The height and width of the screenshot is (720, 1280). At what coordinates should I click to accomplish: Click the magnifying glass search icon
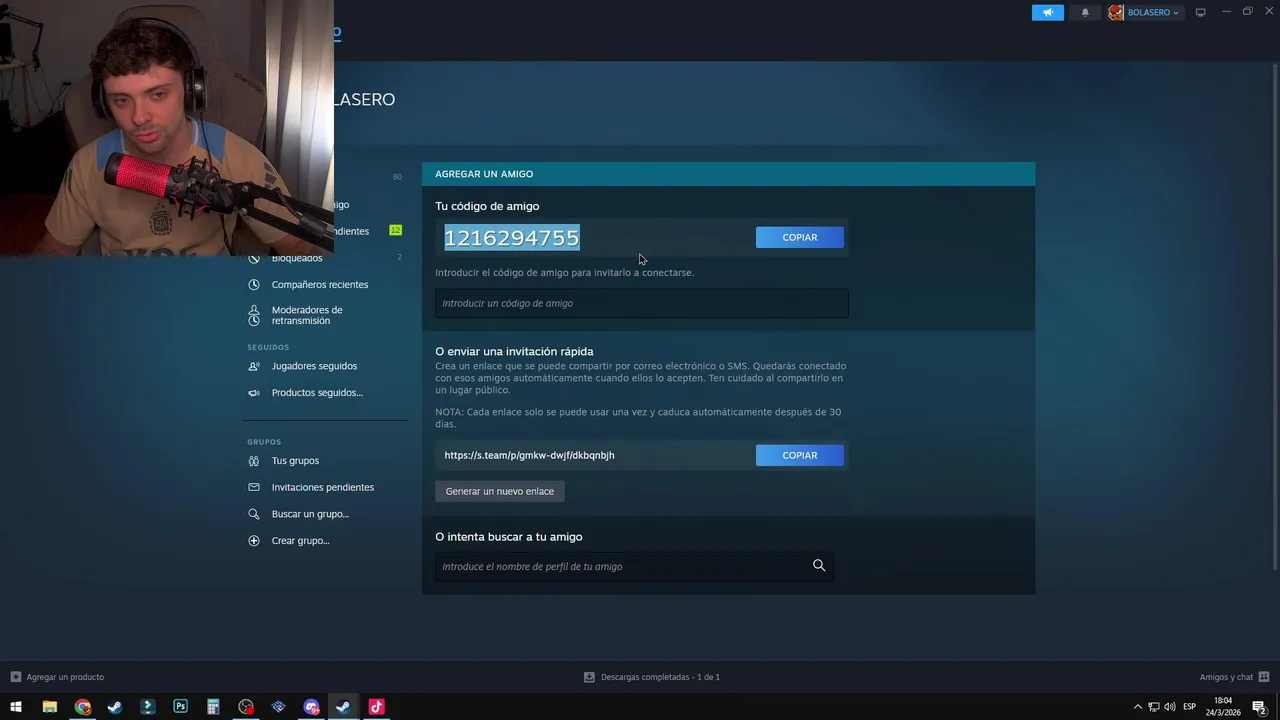[x=819, y=566]
